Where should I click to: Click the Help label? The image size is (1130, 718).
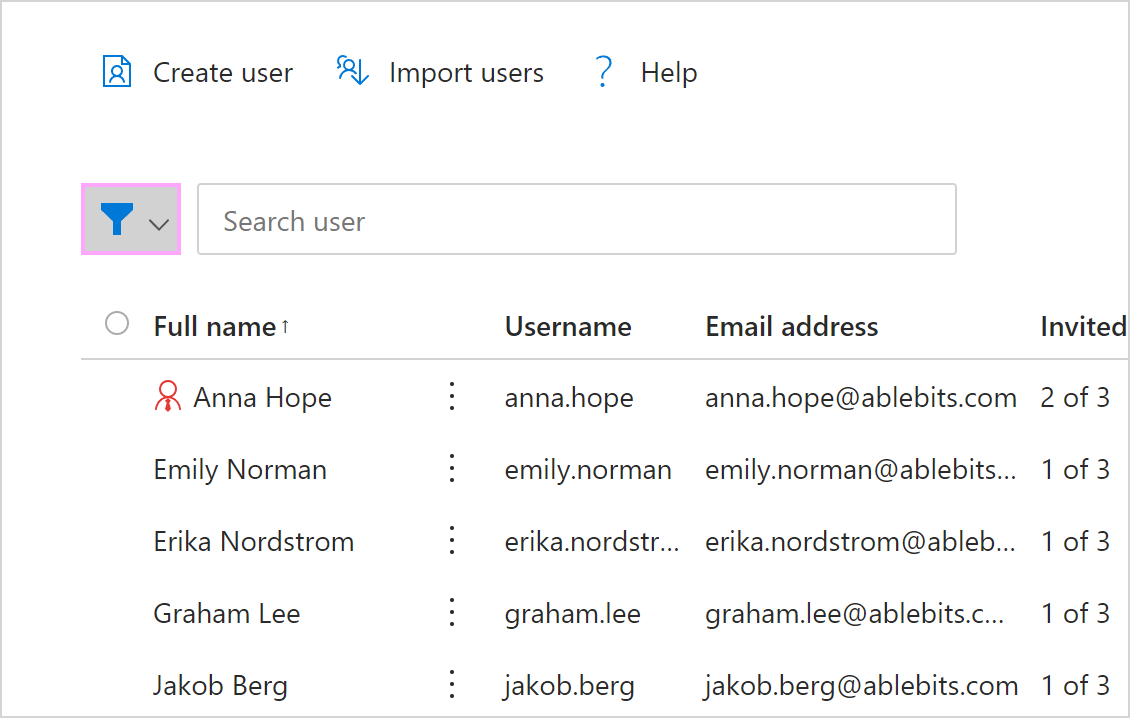click(x=669, y=73)
